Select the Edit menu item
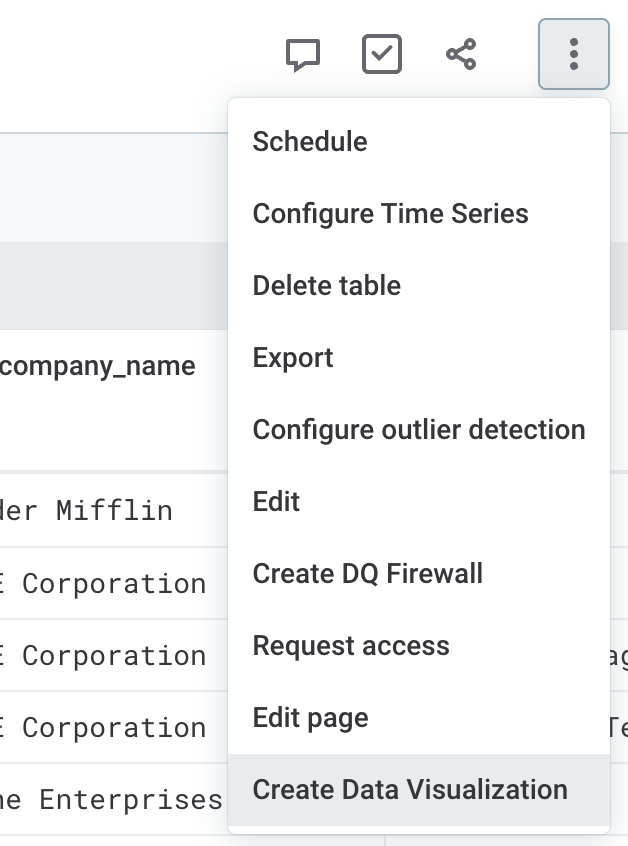 [277, 502]
